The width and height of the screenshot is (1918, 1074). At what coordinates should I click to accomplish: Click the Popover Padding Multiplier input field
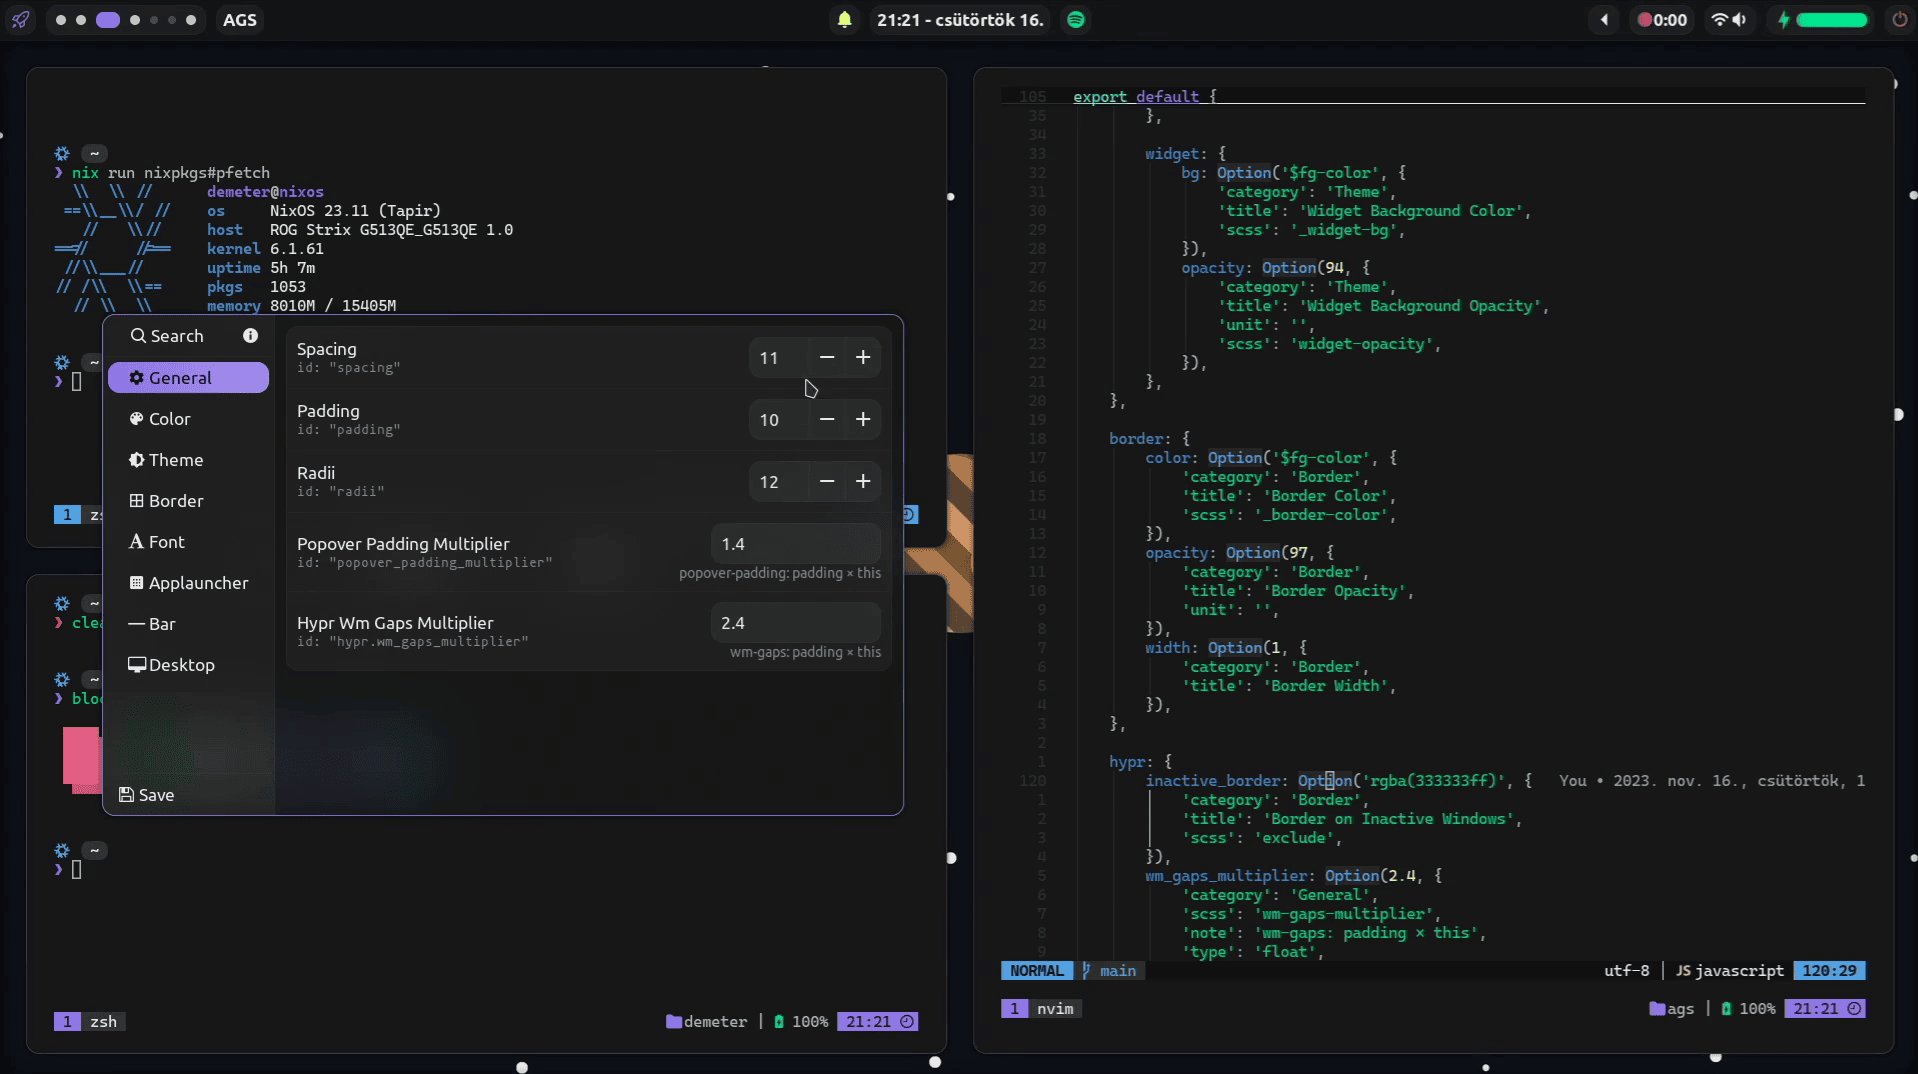point(795,544)
